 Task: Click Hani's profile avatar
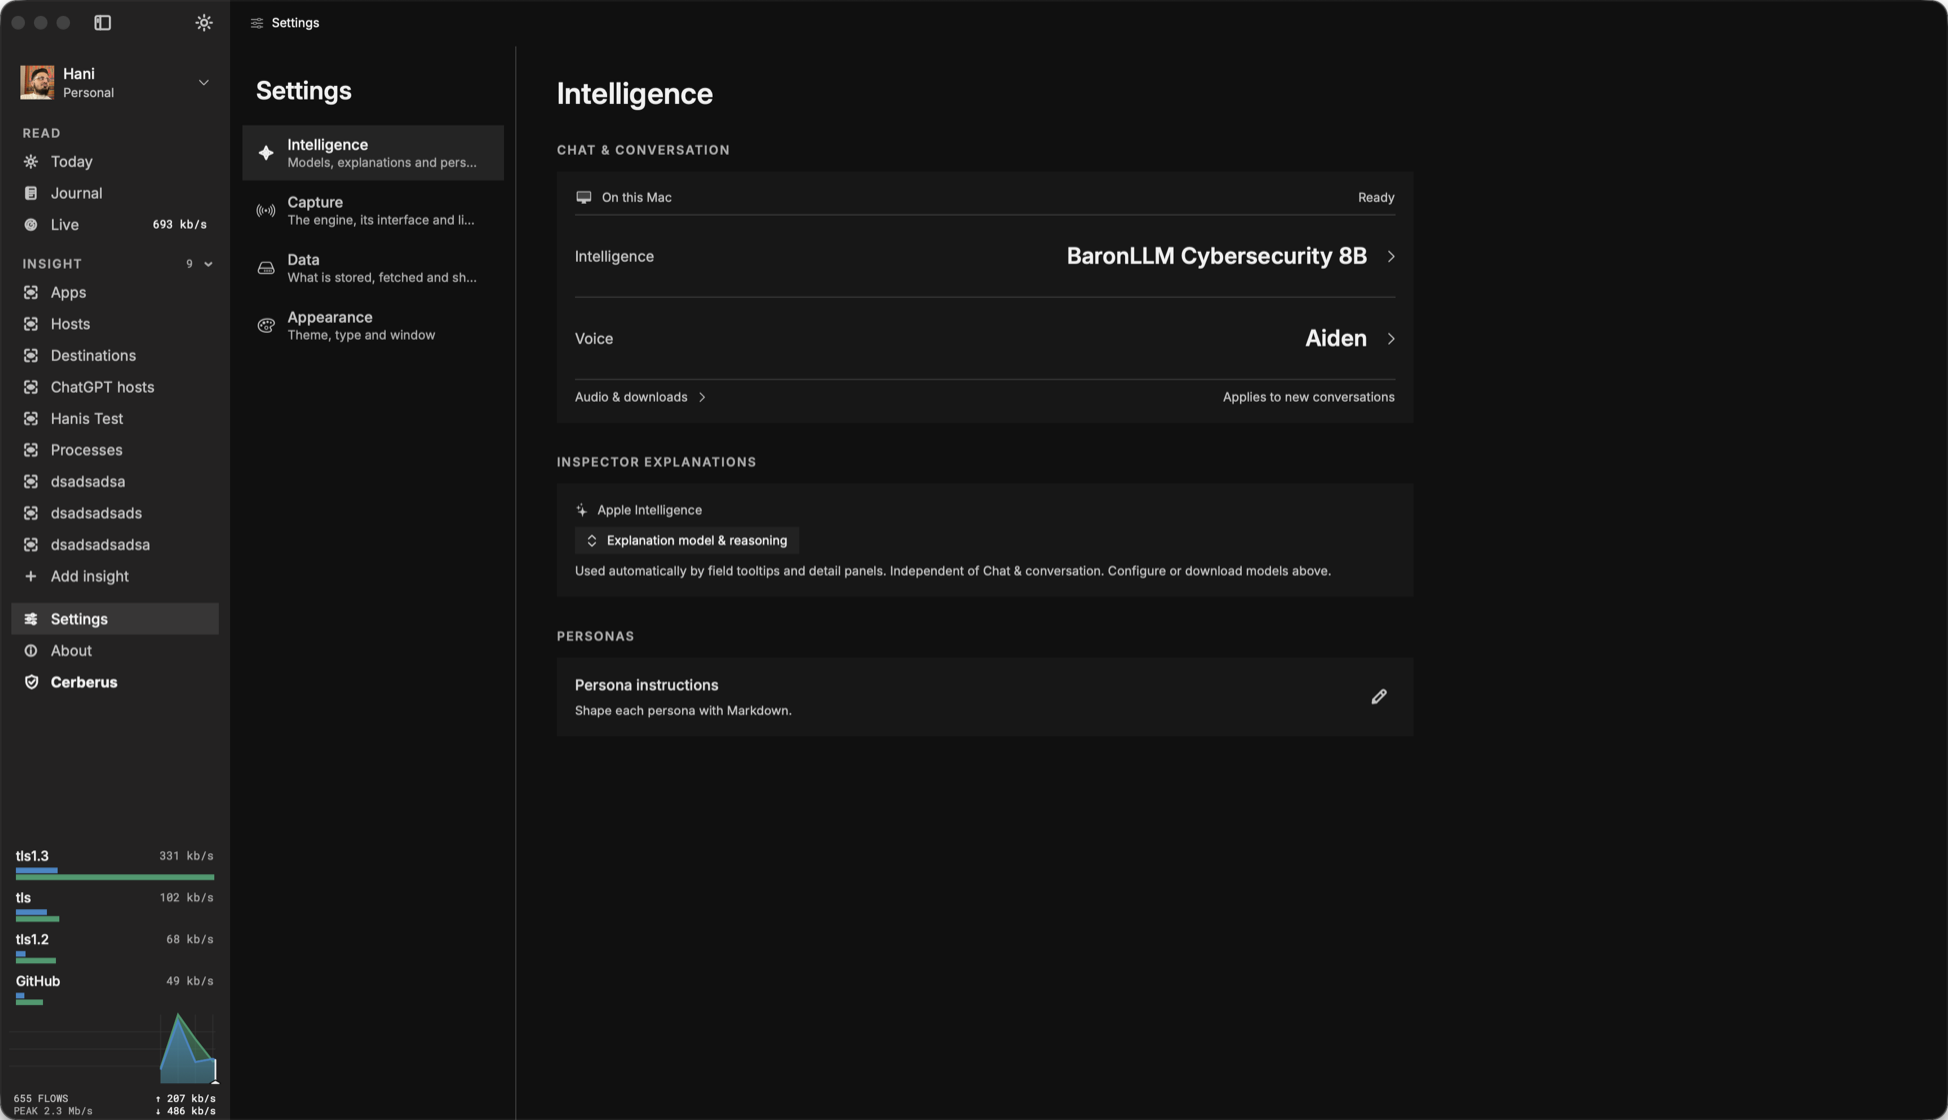pos(37,82)
